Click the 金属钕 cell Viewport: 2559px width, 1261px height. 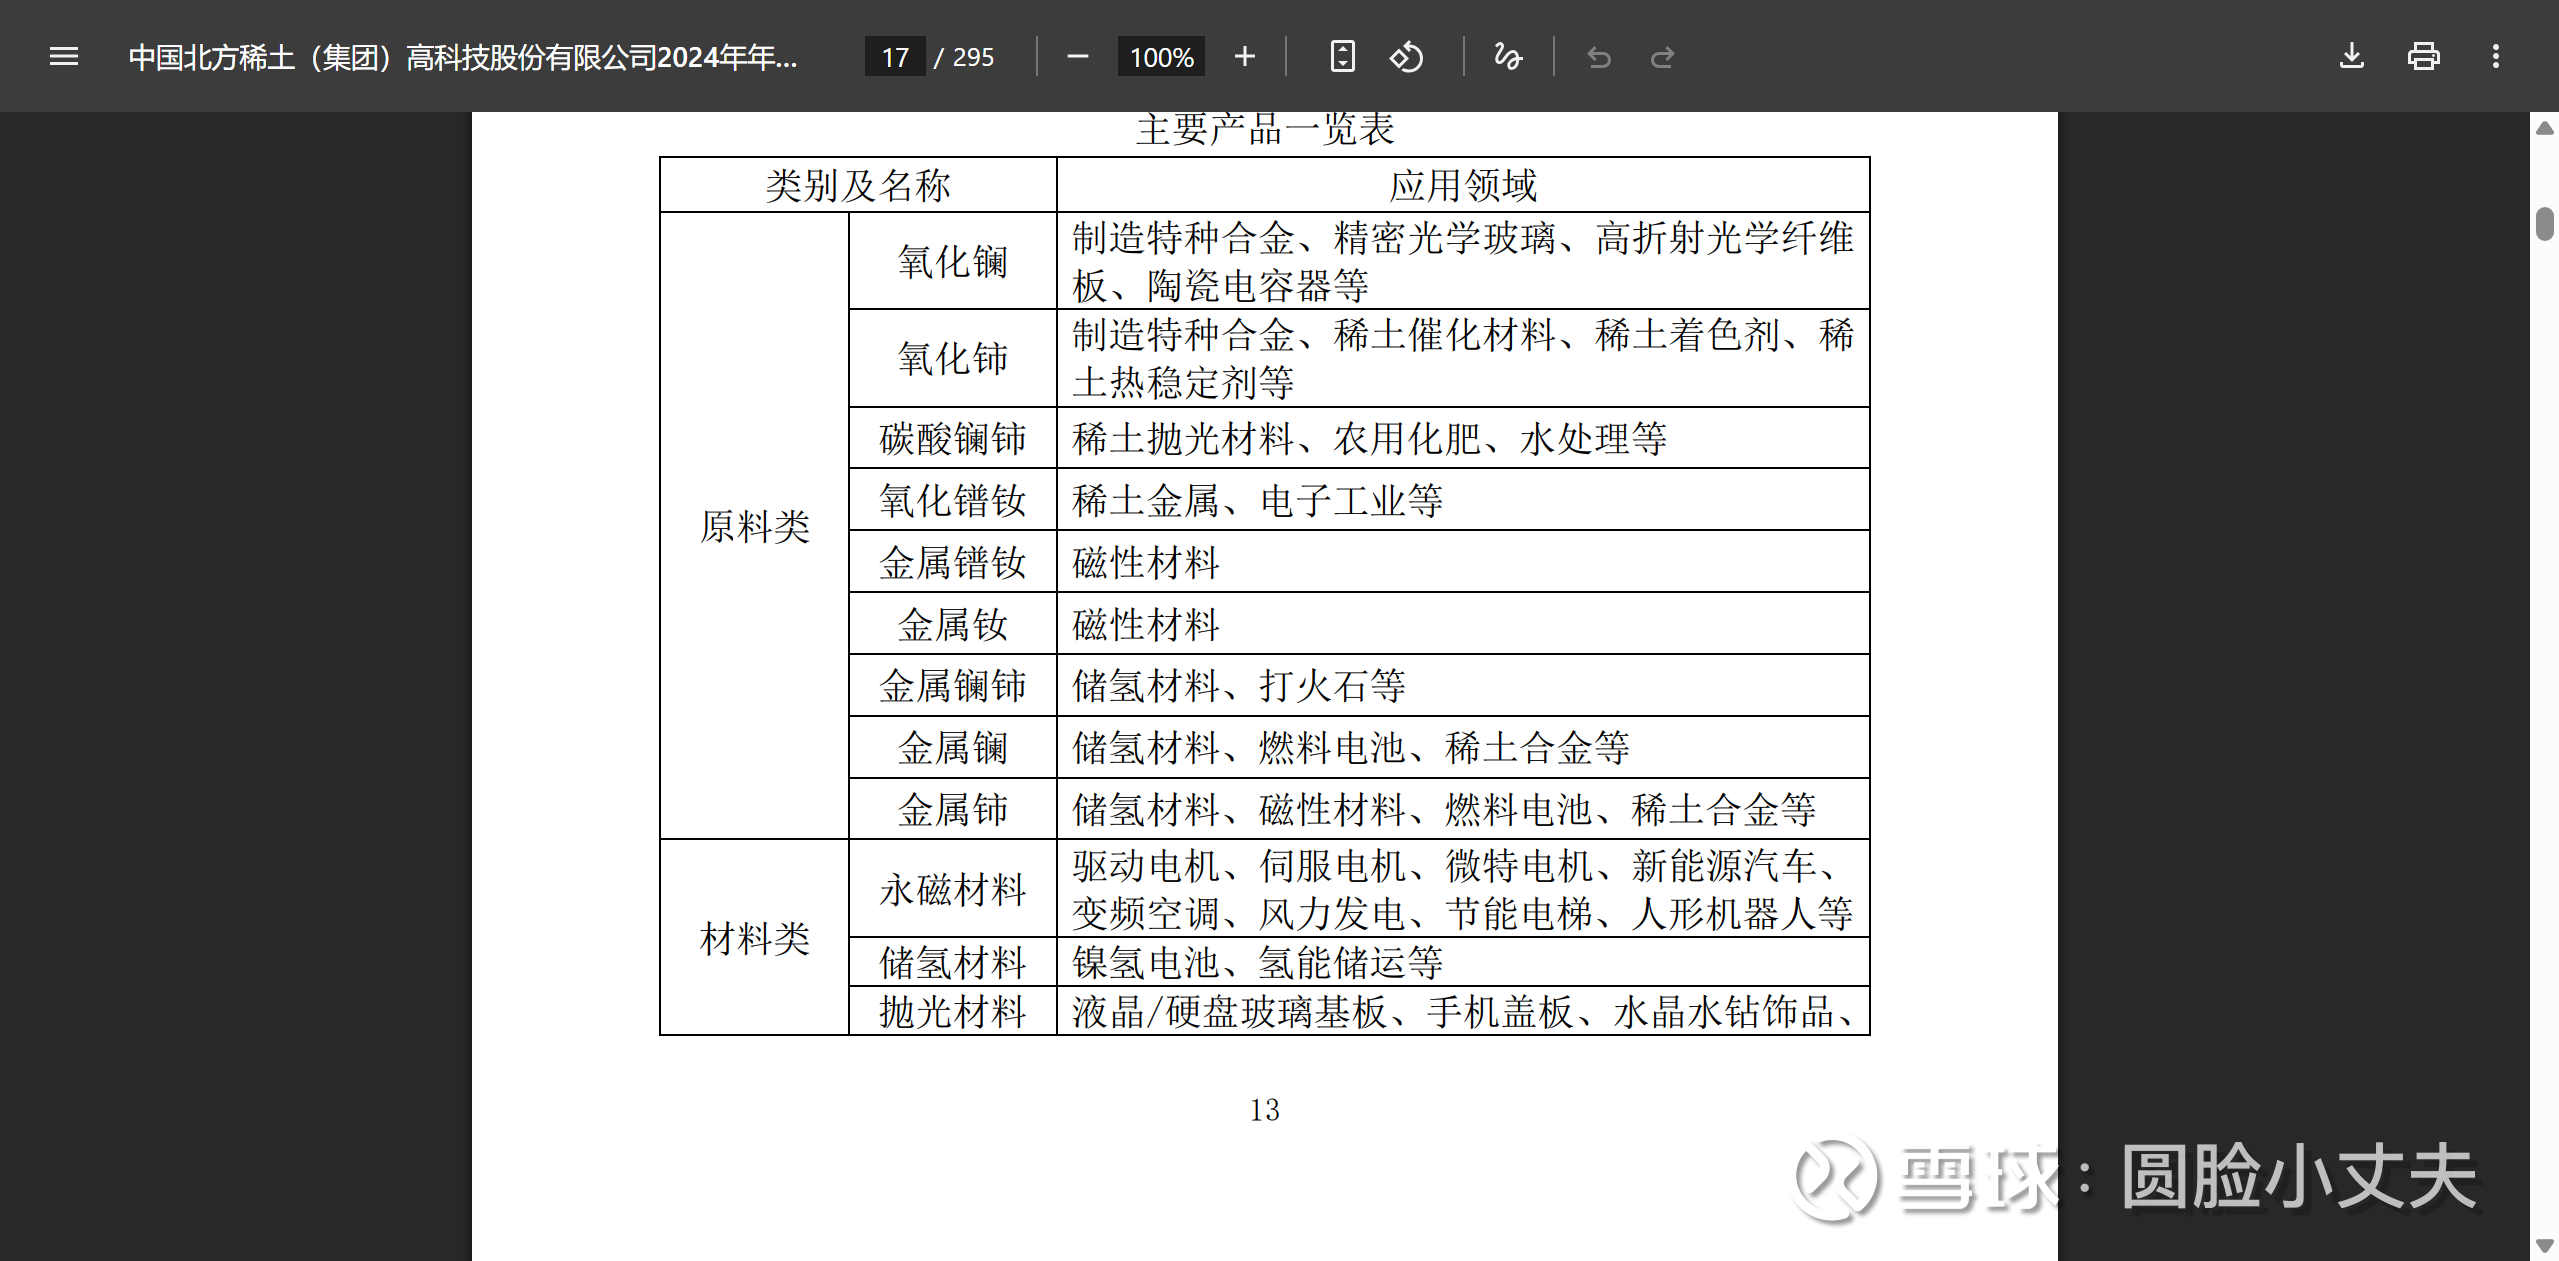point(952,624)
